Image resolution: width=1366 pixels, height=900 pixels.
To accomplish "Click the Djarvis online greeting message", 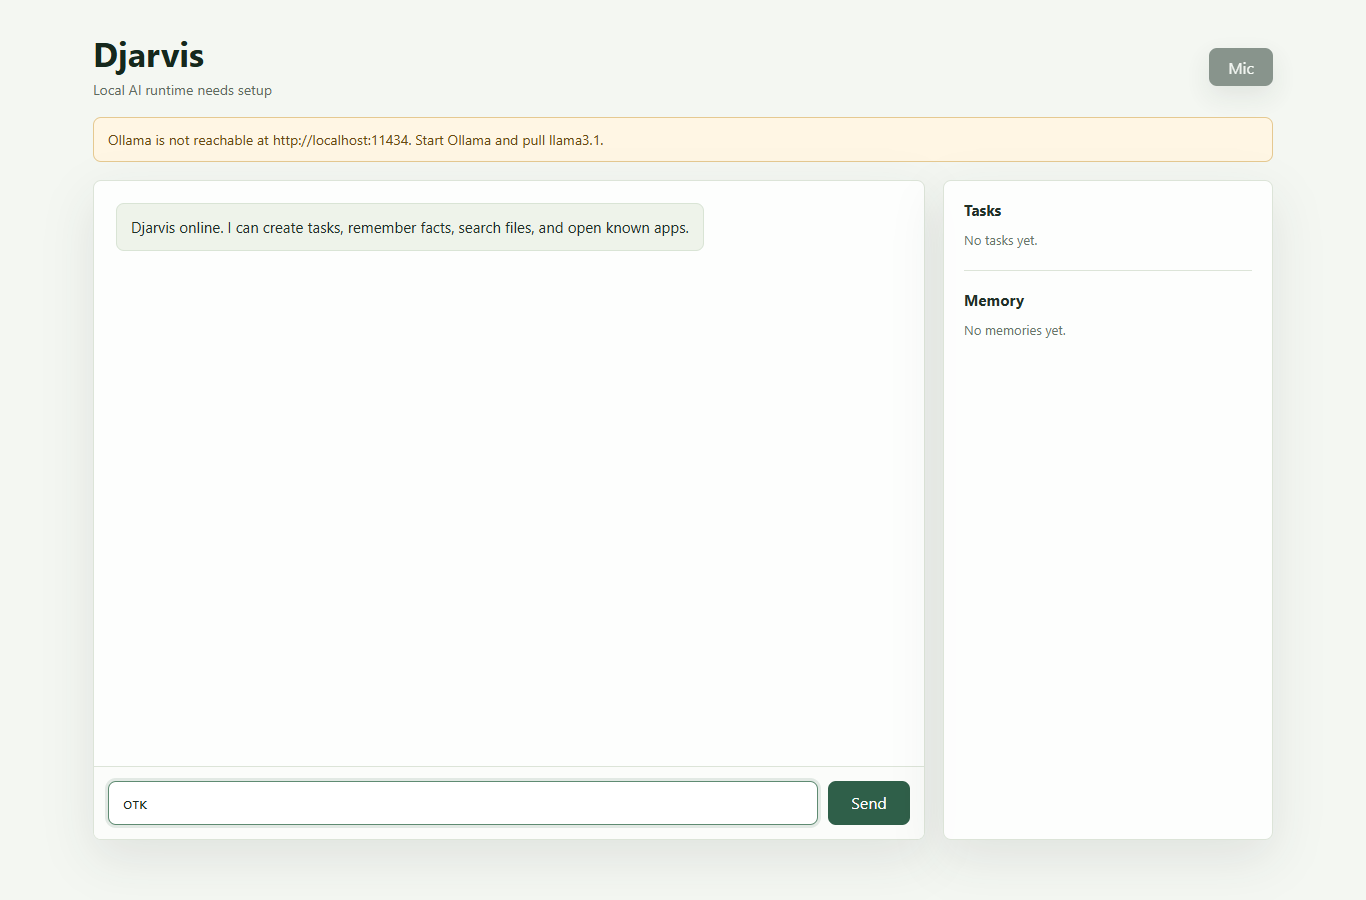I will click(x=410, y=227).
